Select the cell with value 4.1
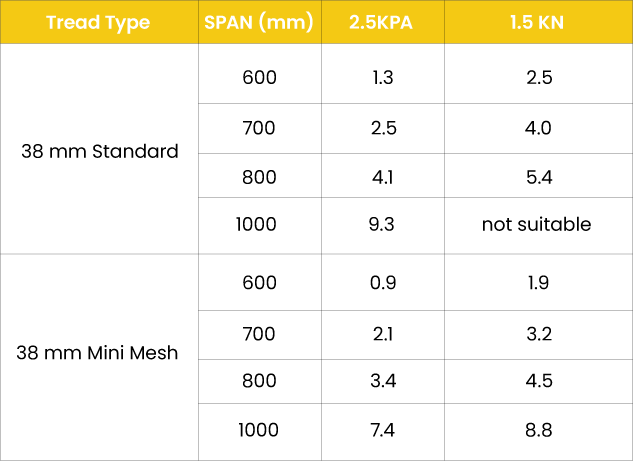The height and width of the screenshot is (461, 633). coord(381,177)
